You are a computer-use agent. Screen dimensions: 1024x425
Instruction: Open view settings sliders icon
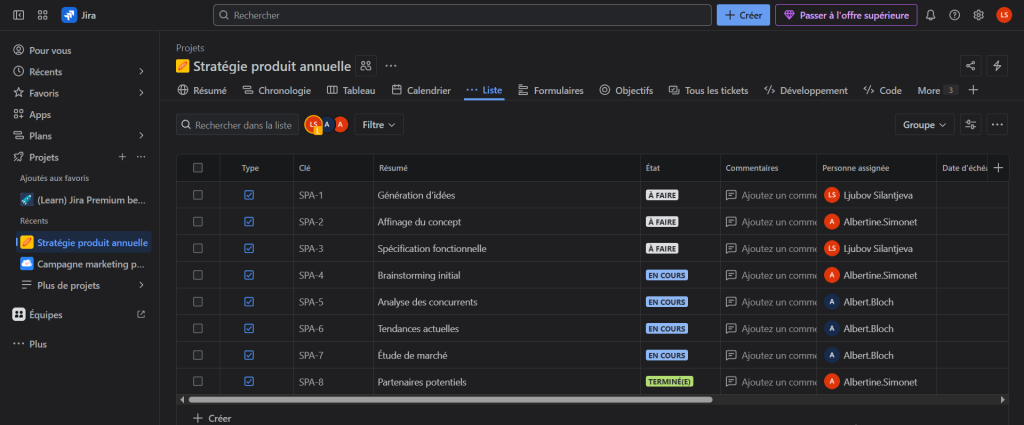coord(970,125)
